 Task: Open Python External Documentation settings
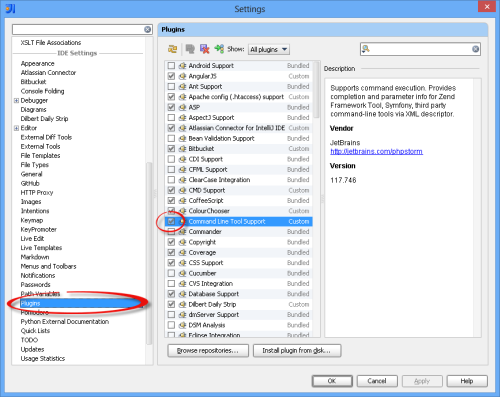tap(65, 322)
